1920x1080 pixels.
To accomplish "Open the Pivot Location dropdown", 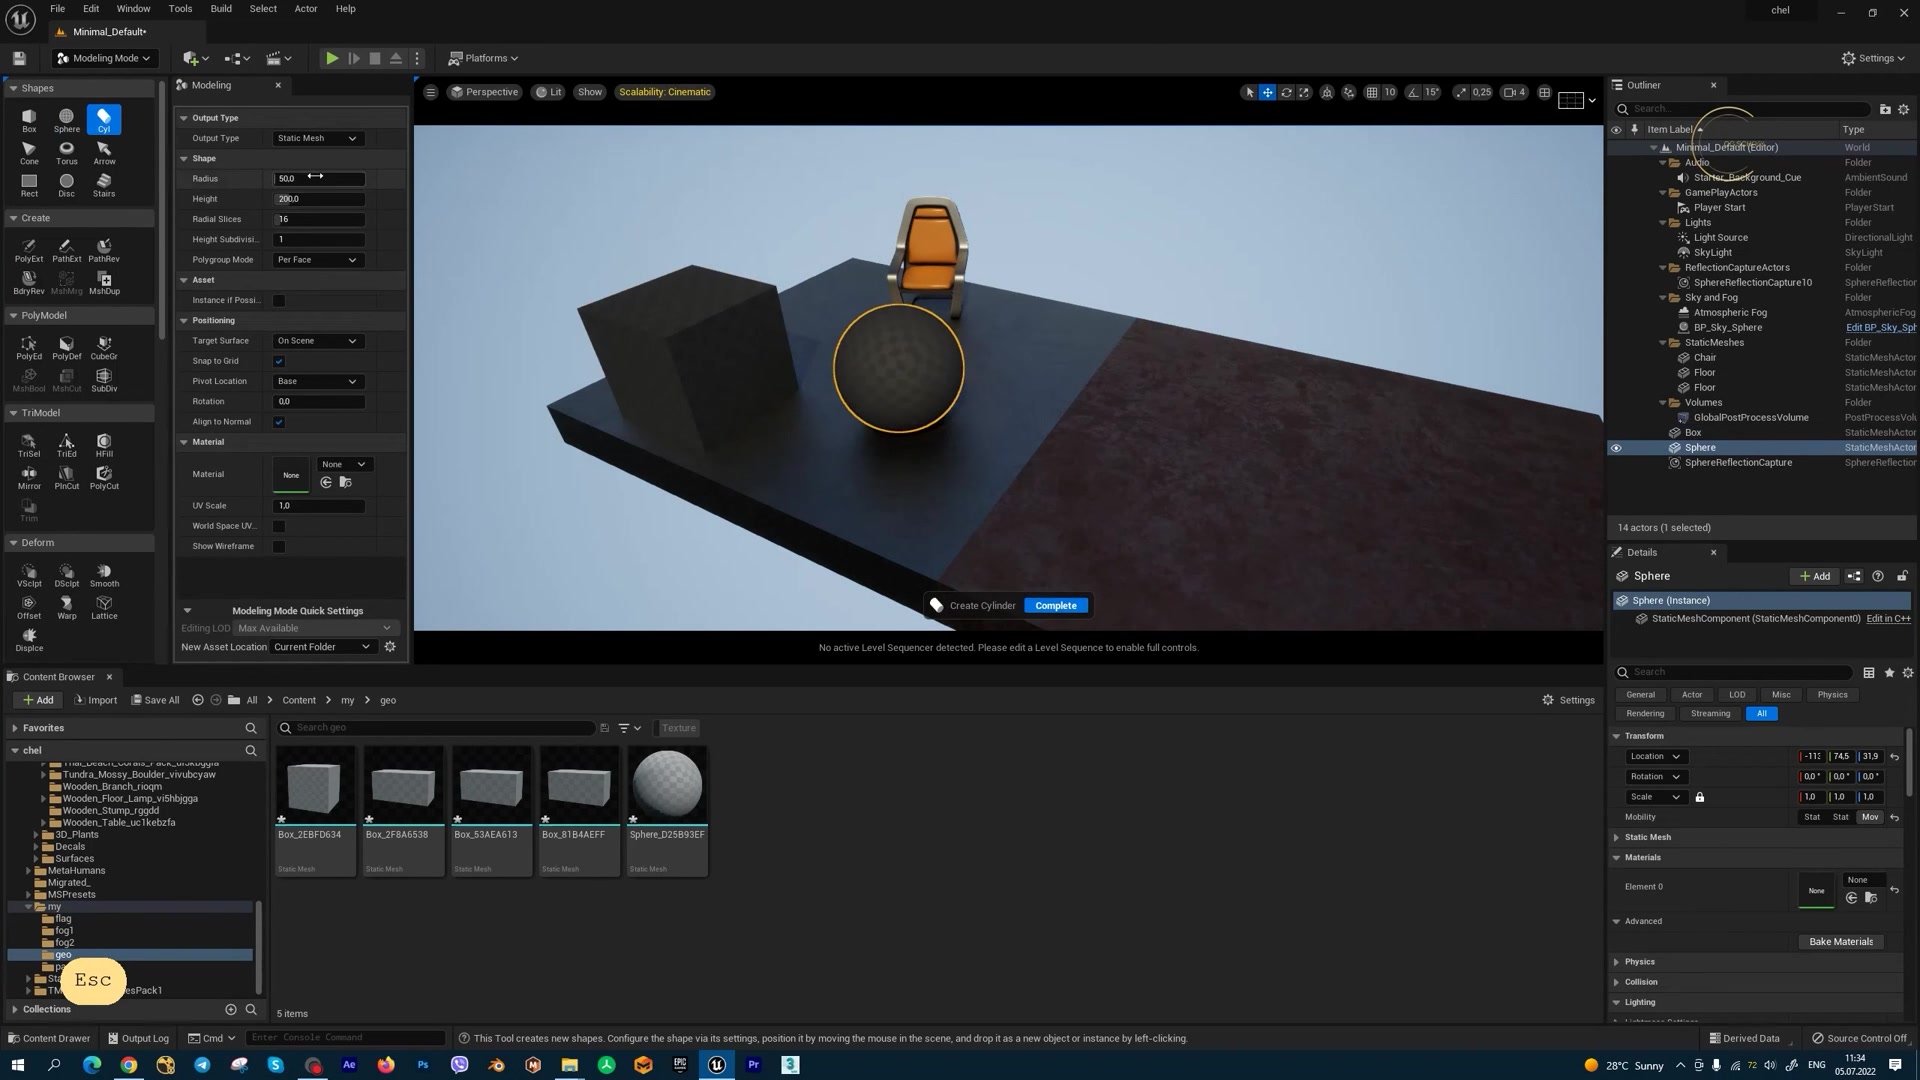I will pyautogui.click(x=317, y=381).
